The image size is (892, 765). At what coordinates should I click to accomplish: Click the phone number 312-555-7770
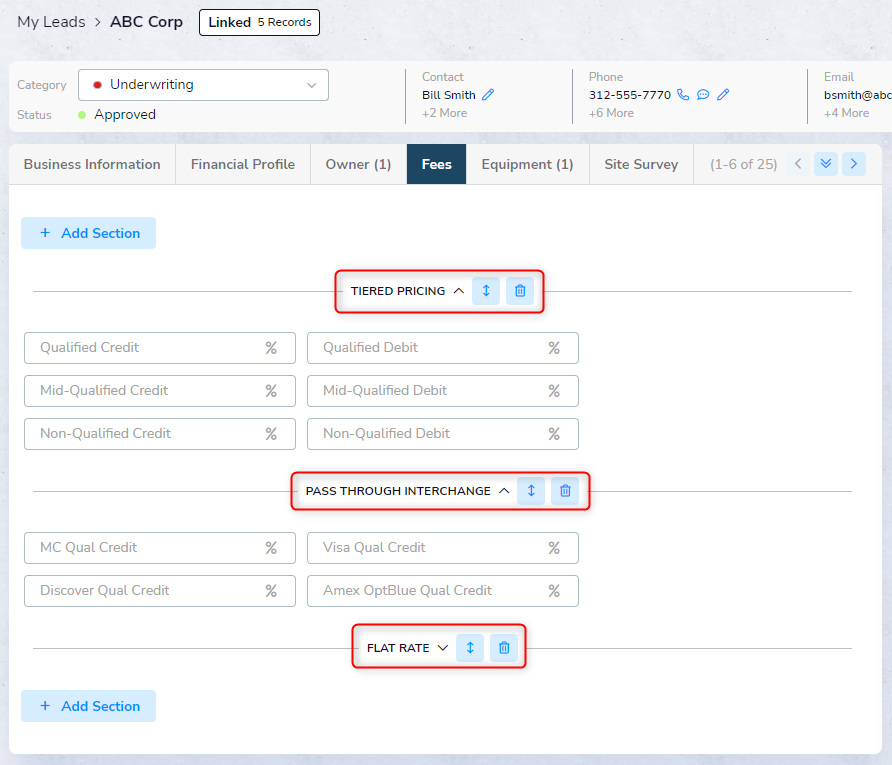630,95
